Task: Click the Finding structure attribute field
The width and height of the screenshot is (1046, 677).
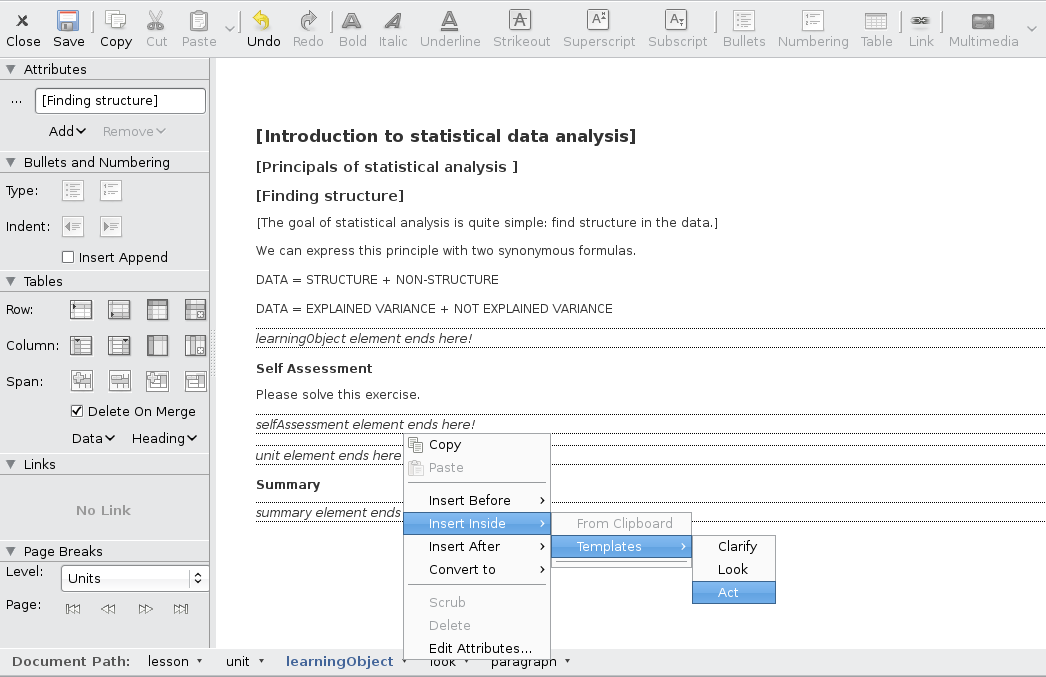Action: [120, 101]
